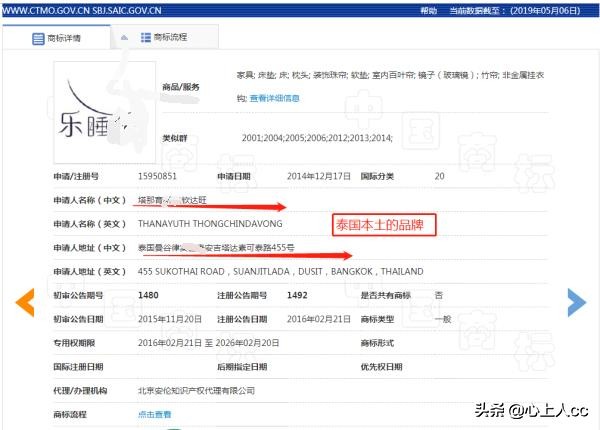Image resolution: width=600 pixels, height=430 pixels.
Task: Select international class value 20
Action: click(x=439, y=176)
